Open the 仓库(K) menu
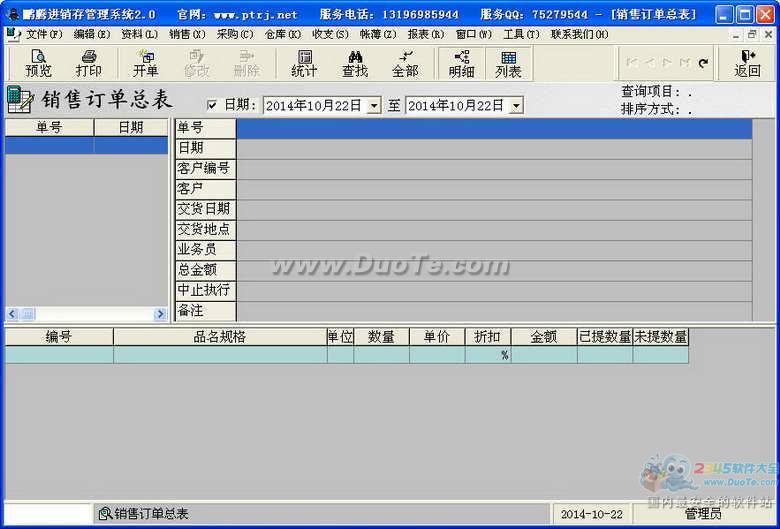Screen dimensions: 780x529 tap(283, 34)
